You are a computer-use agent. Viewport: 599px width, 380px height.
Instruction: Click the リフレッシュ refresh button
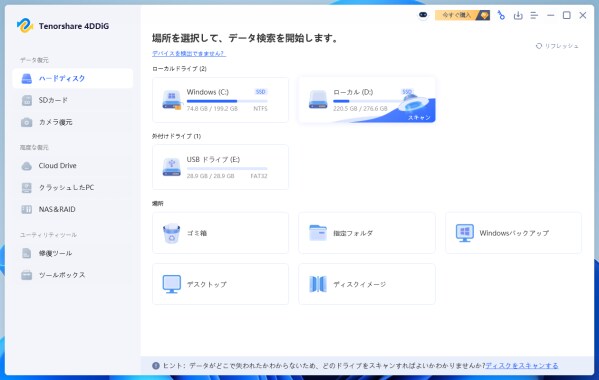point(557,46)
